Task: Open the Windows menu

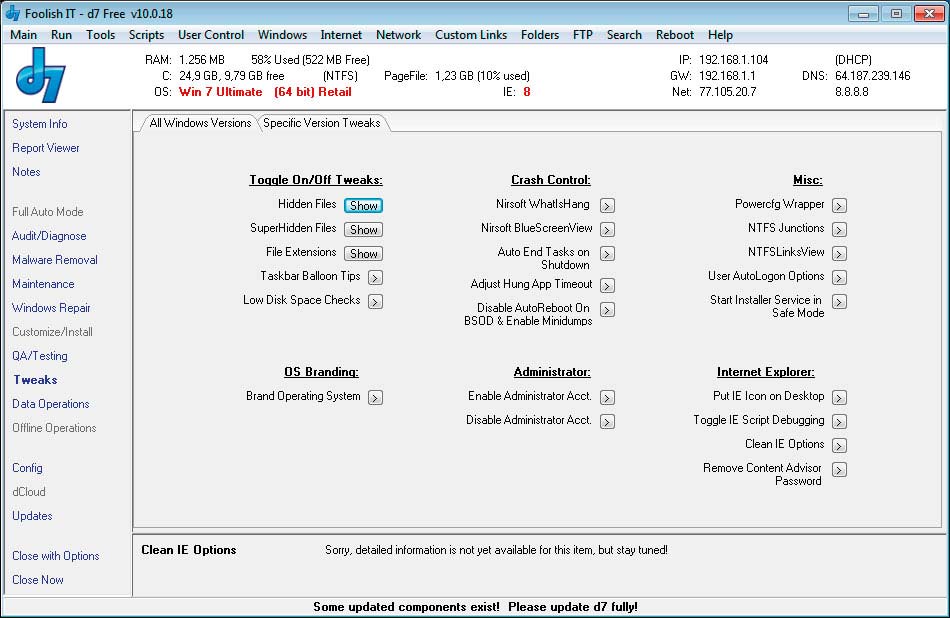Action: point(282,35)
